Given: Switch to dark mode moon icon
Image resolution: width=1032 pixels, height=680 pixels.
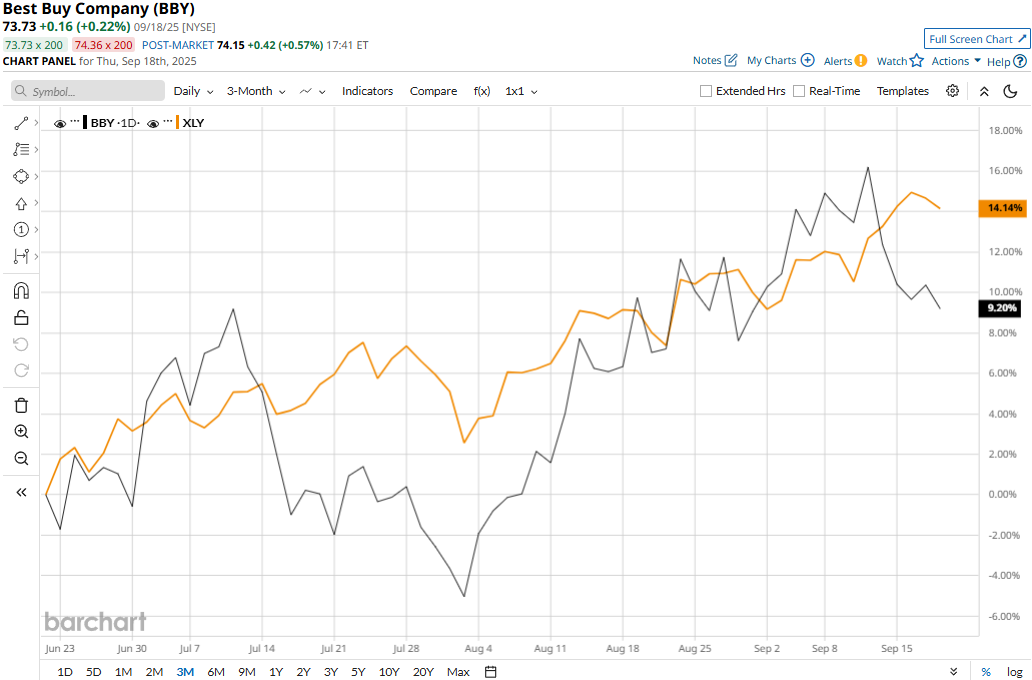Looking at the screenshot, I should tap(1010, 92).
